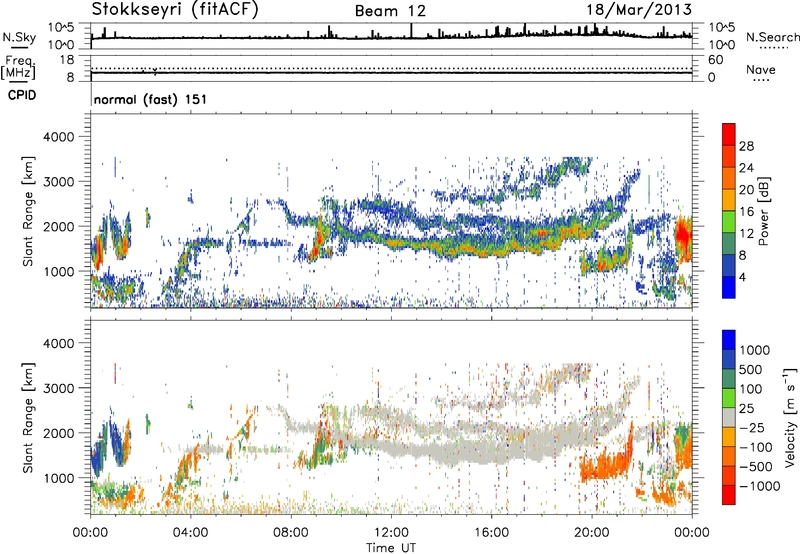800x554 pixels.
Task: Click the 'CPID' label
Action: pyautogui.click(x=22, y=95)
